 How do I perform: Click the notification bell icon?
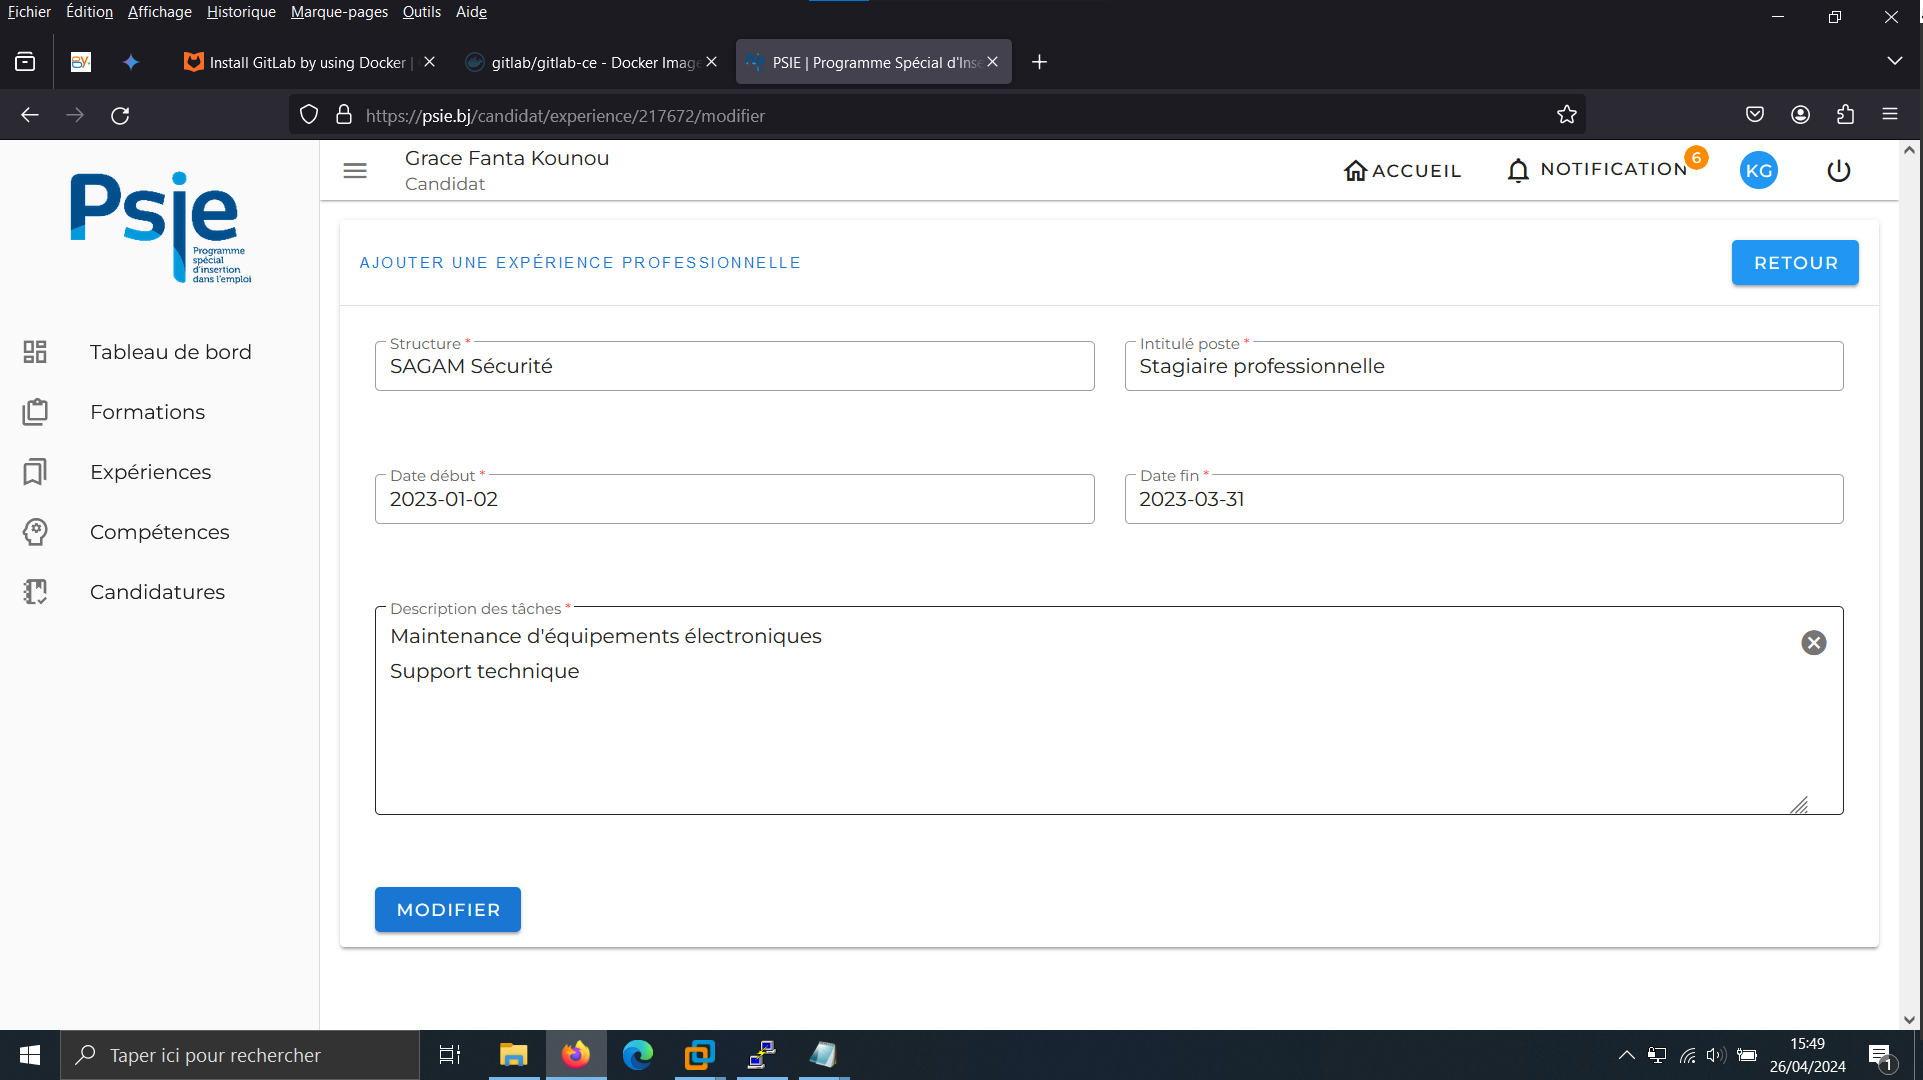coord(1518,170)
